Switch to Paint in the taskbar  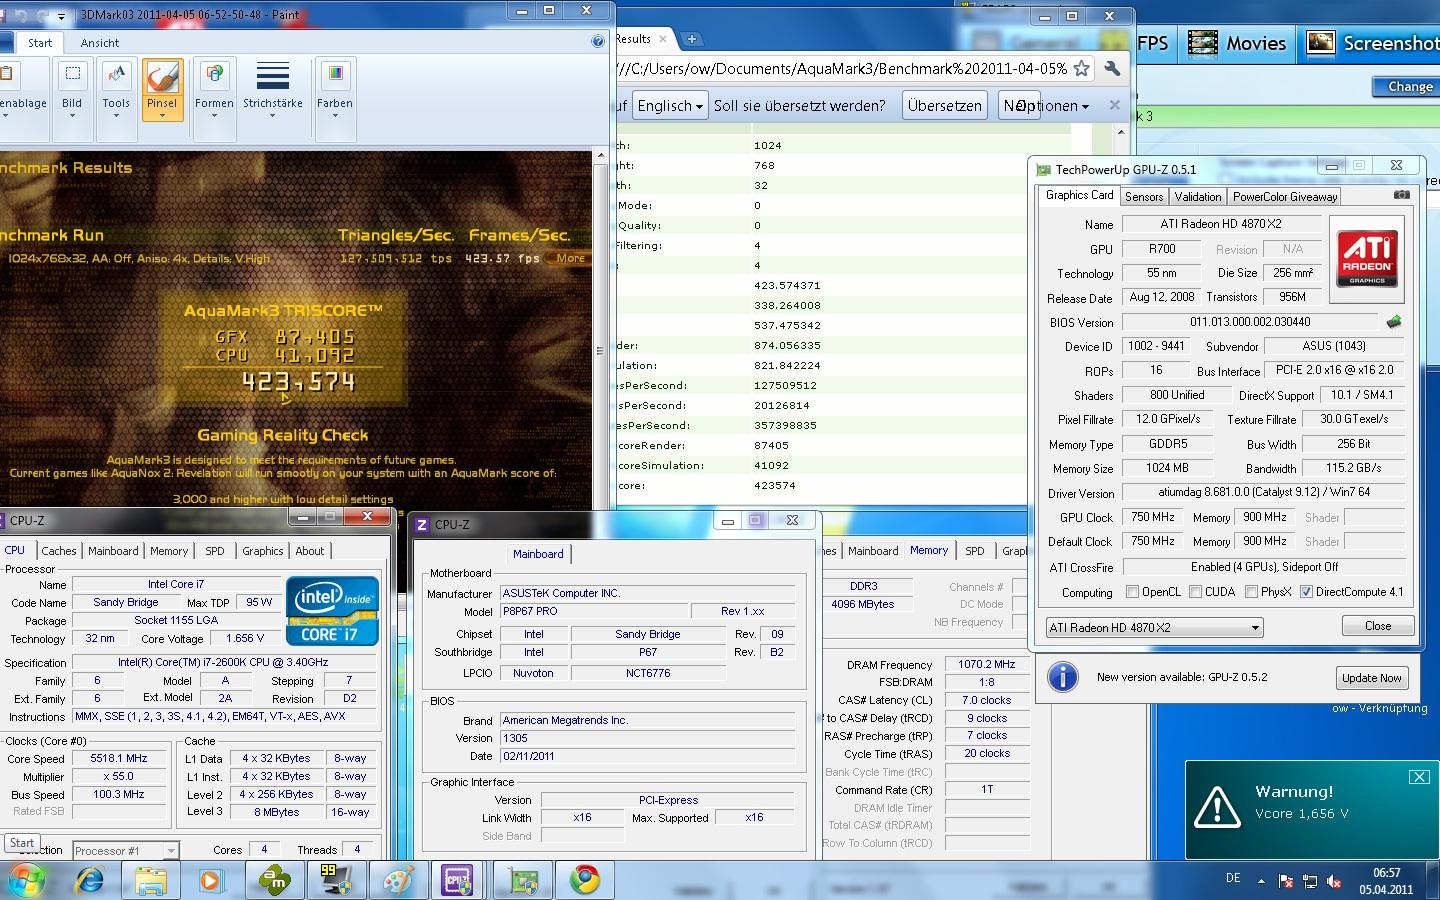(398, 880)
